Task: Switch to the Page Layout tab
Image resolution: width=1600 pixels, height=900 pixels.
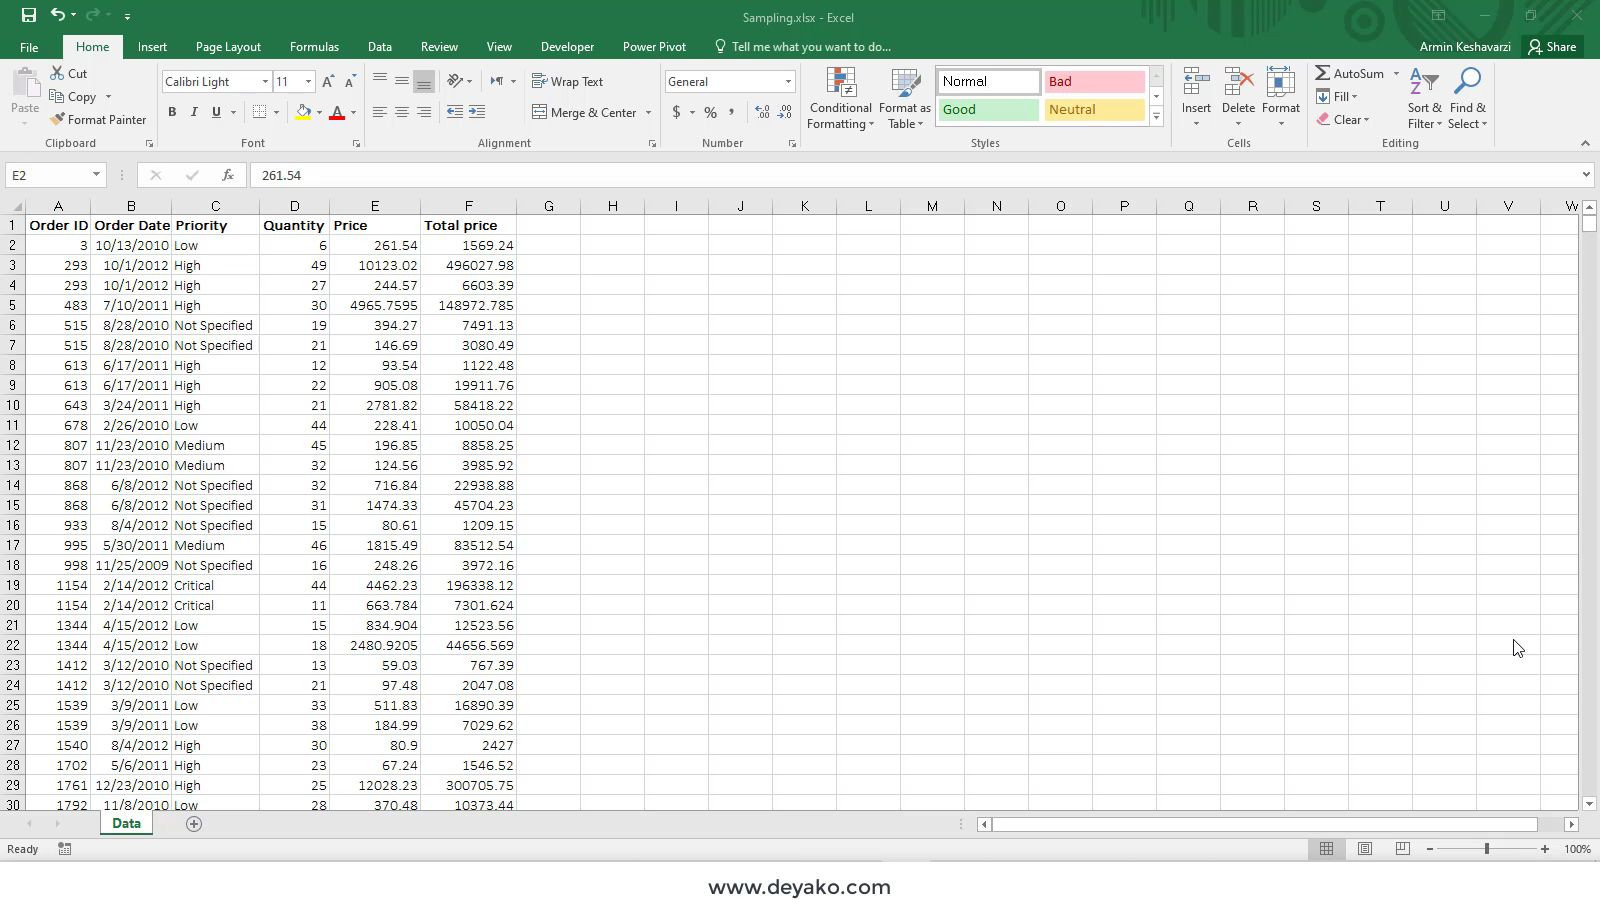Action: click(228, 47)
